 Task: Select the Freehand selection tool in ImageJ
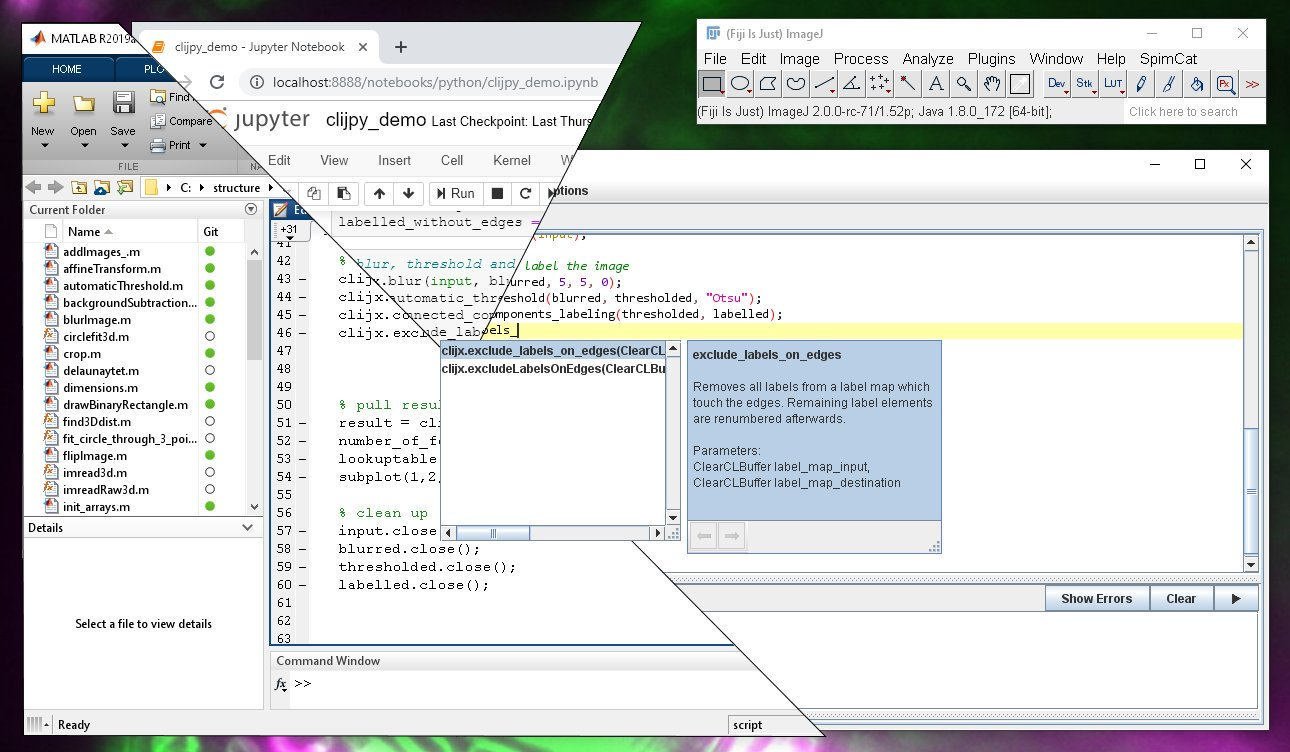click(796, 84)
